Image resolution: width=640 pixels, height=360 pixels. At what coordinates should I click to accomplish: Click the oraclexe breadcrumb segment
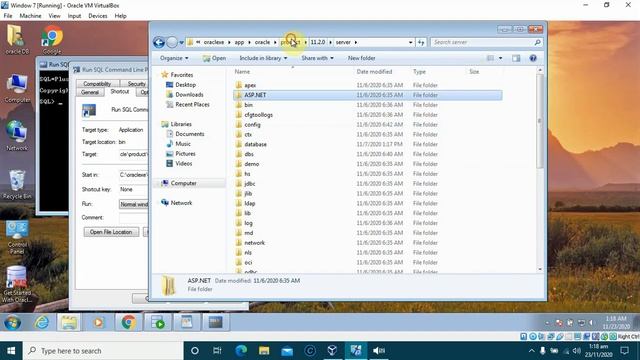point(213,42)
